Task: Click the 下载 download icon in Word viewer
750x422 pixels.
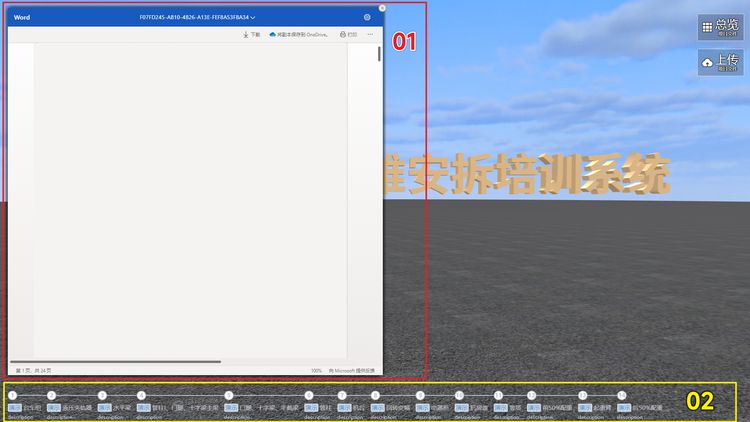Action: [x=251, y=34]
